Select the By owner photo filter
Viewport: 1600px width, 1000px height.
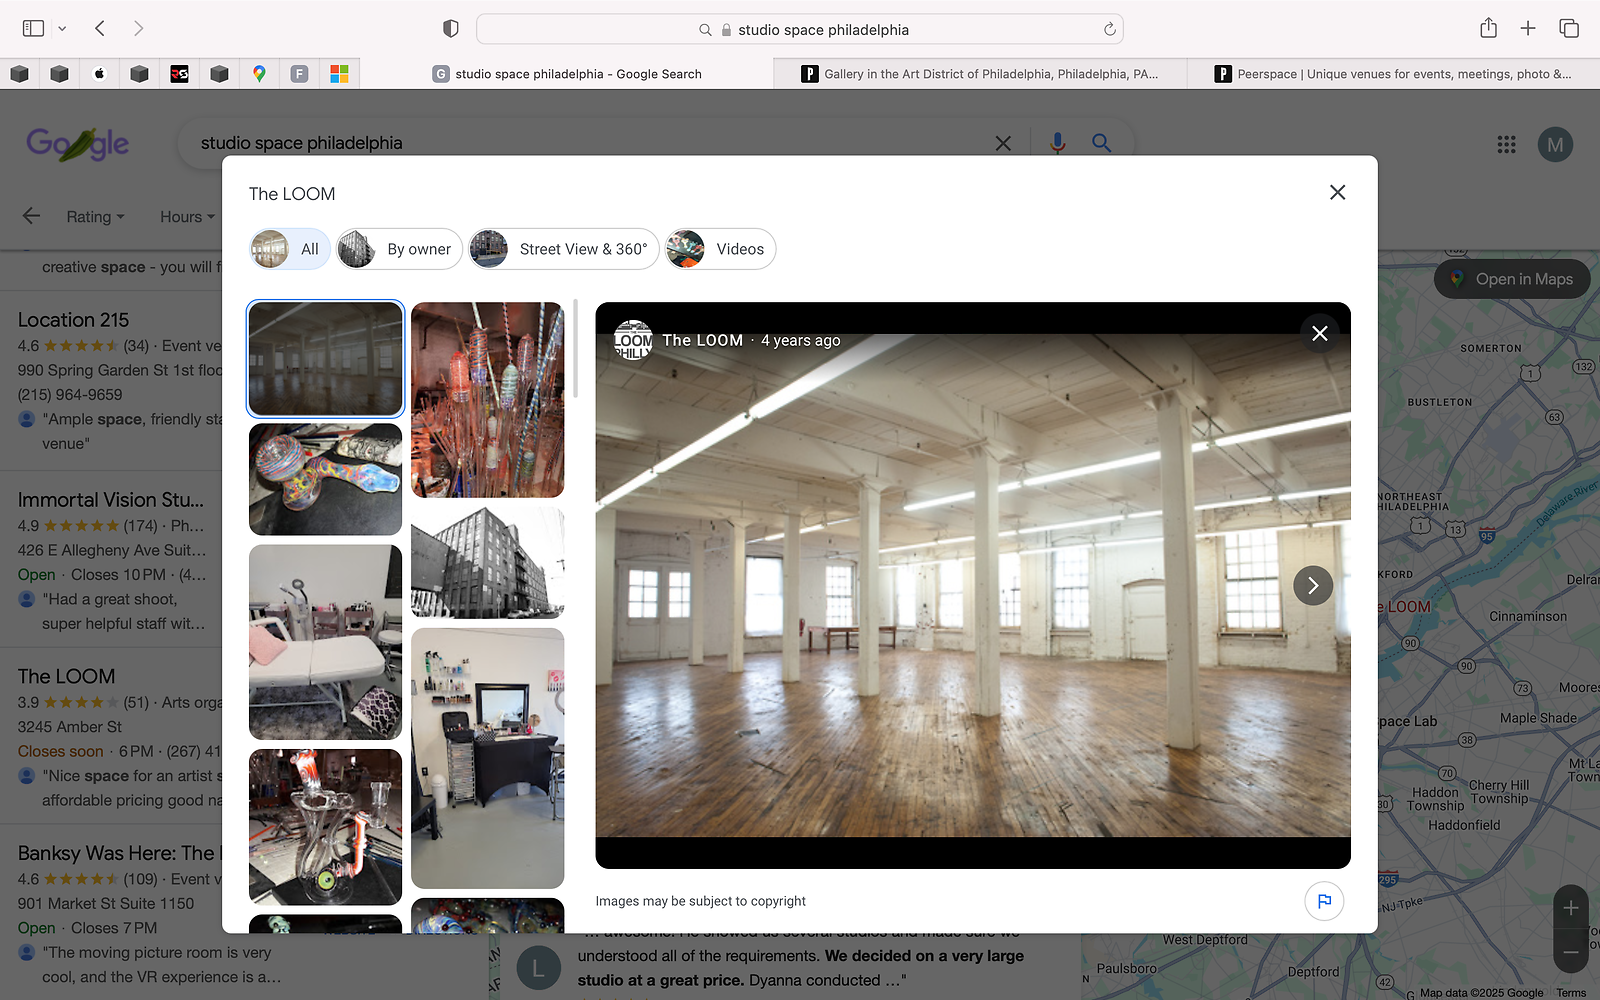pyautogui.click(x=400, y=249)
